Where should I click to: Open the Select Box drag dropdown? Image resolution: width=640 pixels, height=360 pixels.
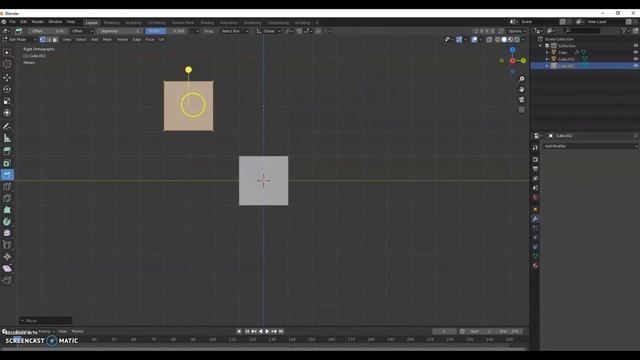pos(234,31)
